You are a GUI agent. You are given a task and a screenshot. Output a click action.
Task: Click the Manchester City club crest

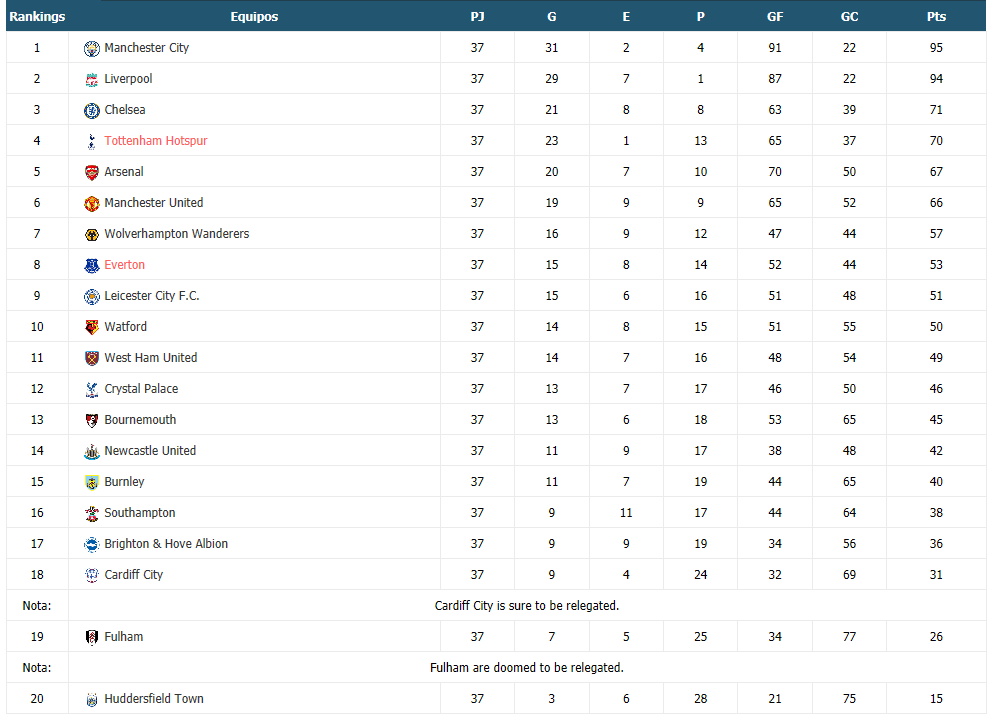92,48
